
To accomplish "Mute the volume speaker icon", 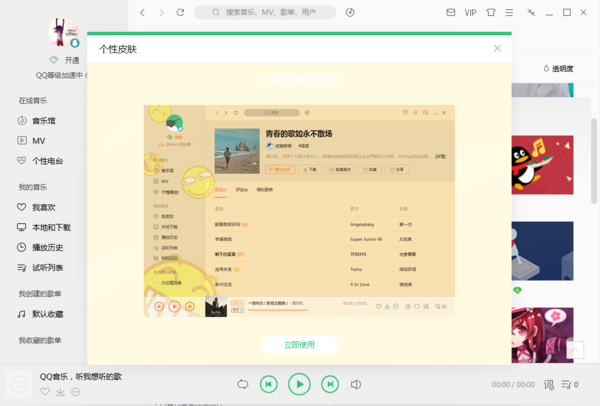I will point(356,384).
